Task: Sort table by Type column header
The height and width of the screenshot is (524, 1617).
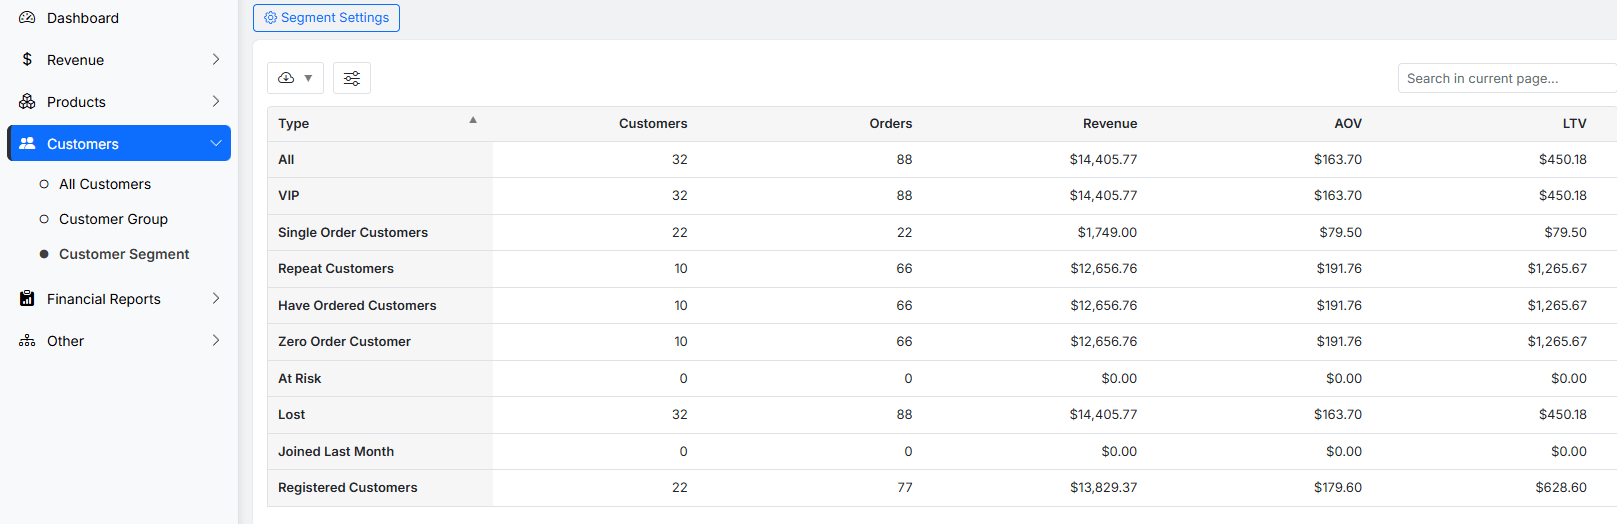Action: tap(294, 124)
